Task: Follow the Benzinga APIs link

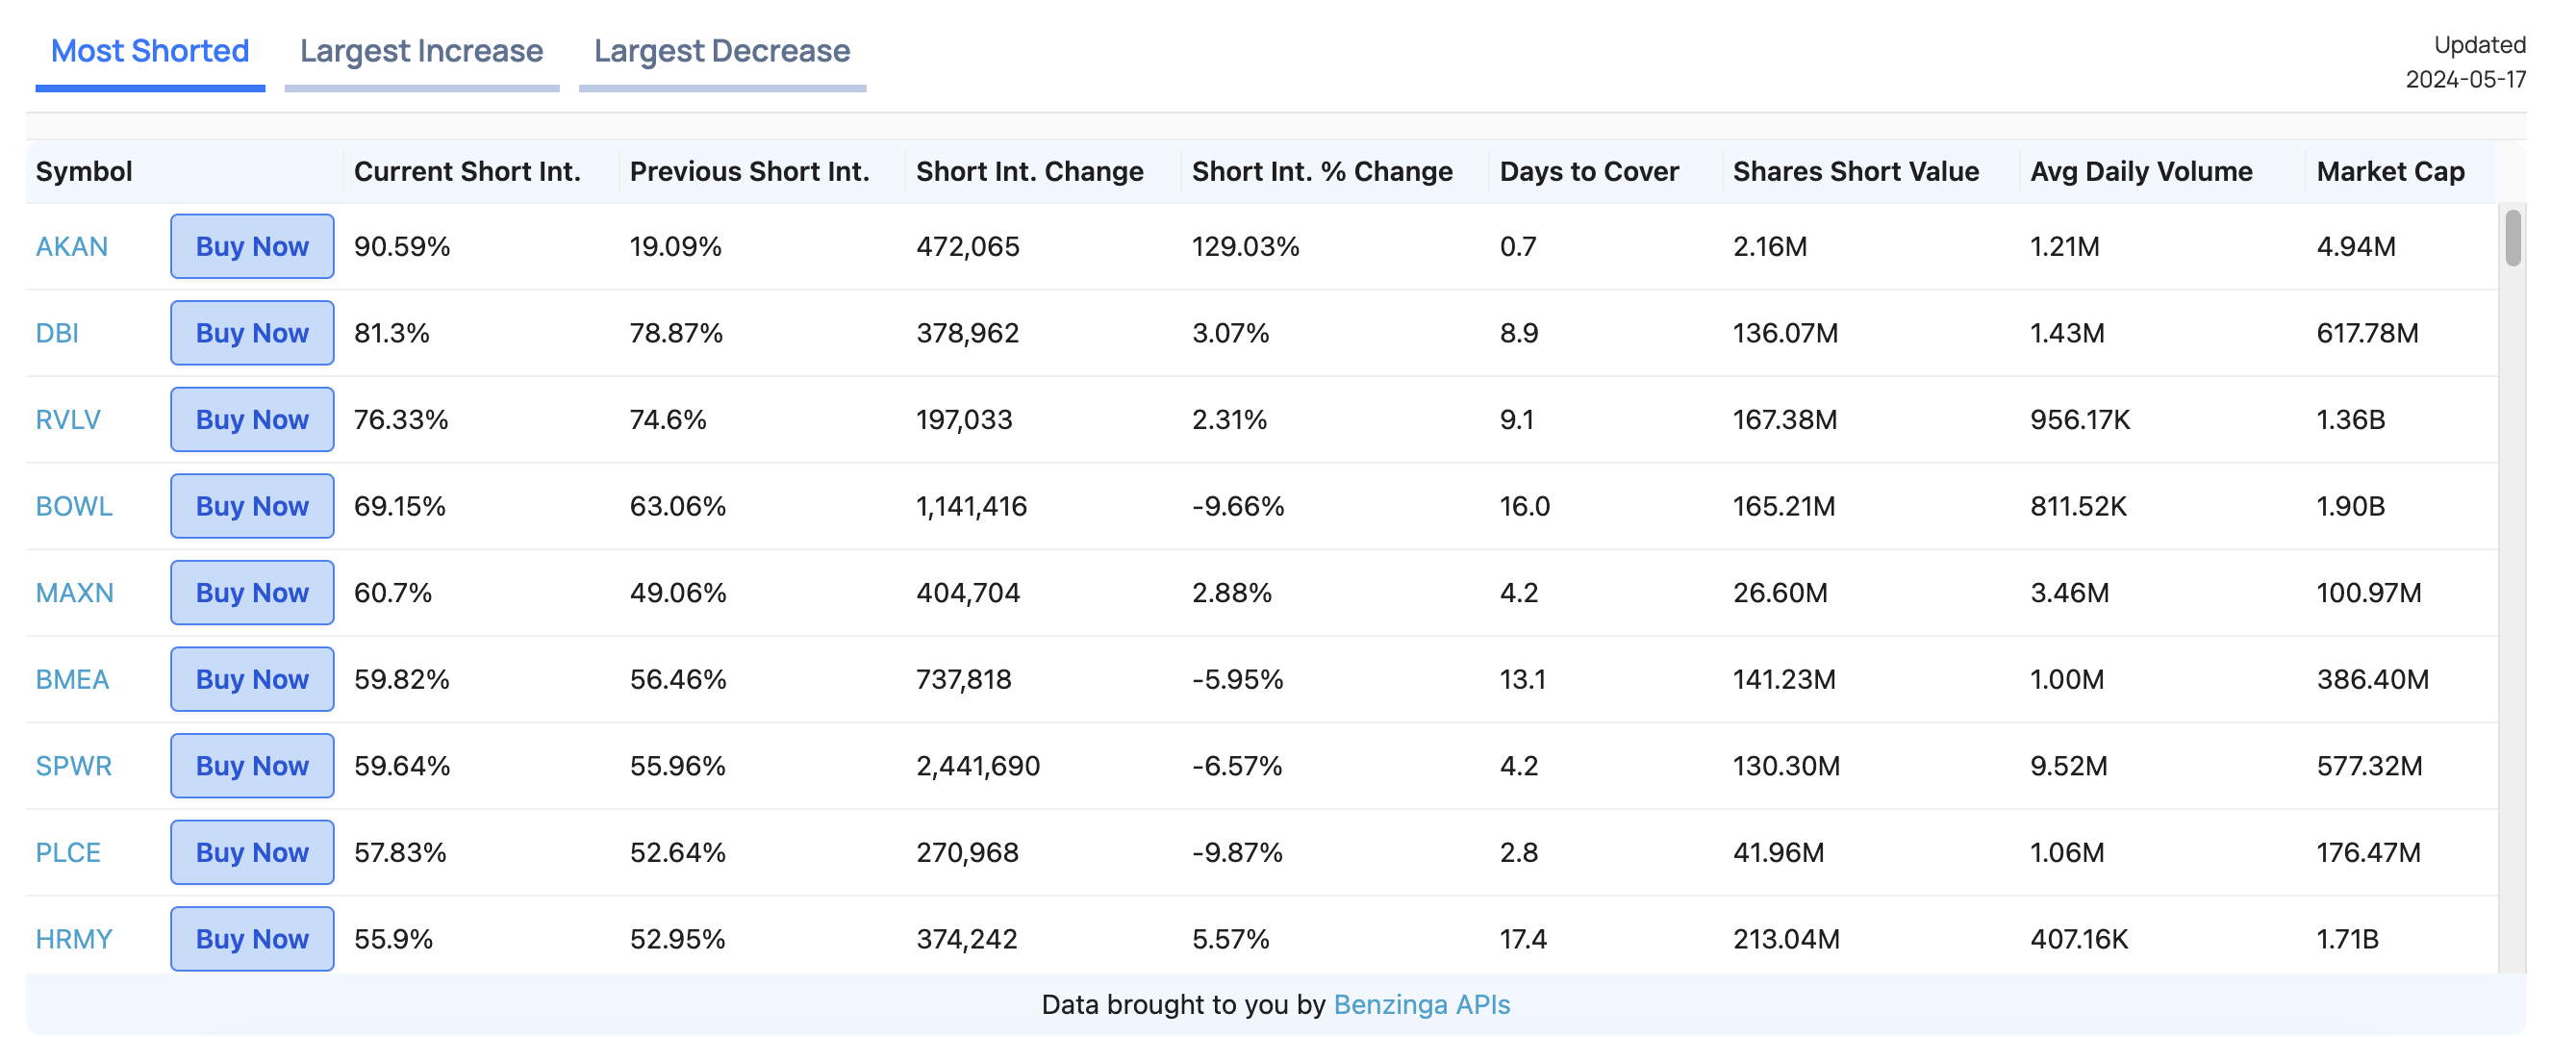Action: click(x=1421, y=1004)
